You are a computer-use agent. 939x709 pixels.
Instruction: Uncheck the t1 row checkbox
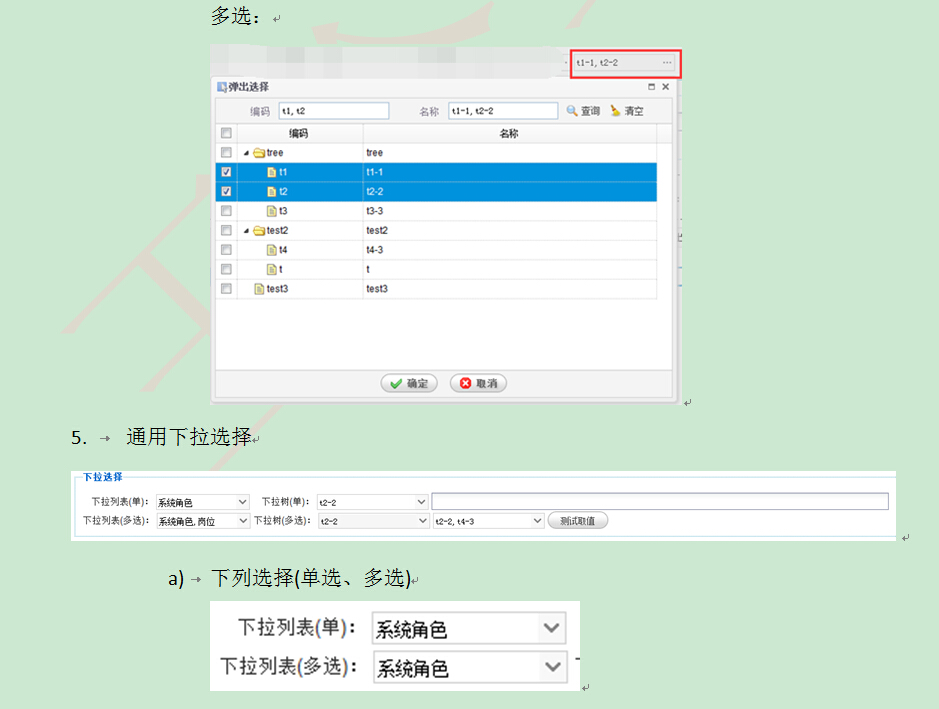click(226, 172)
